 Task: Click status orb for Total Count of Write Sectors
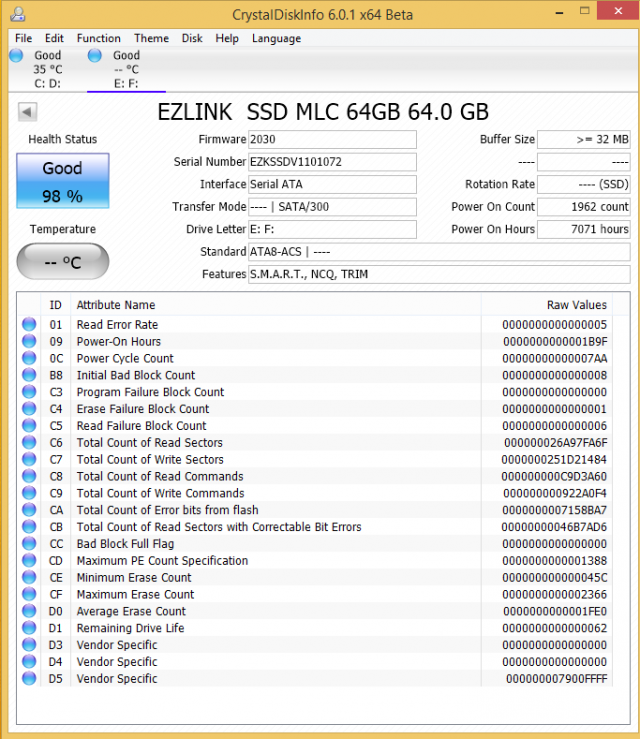(x=29, y=459)
